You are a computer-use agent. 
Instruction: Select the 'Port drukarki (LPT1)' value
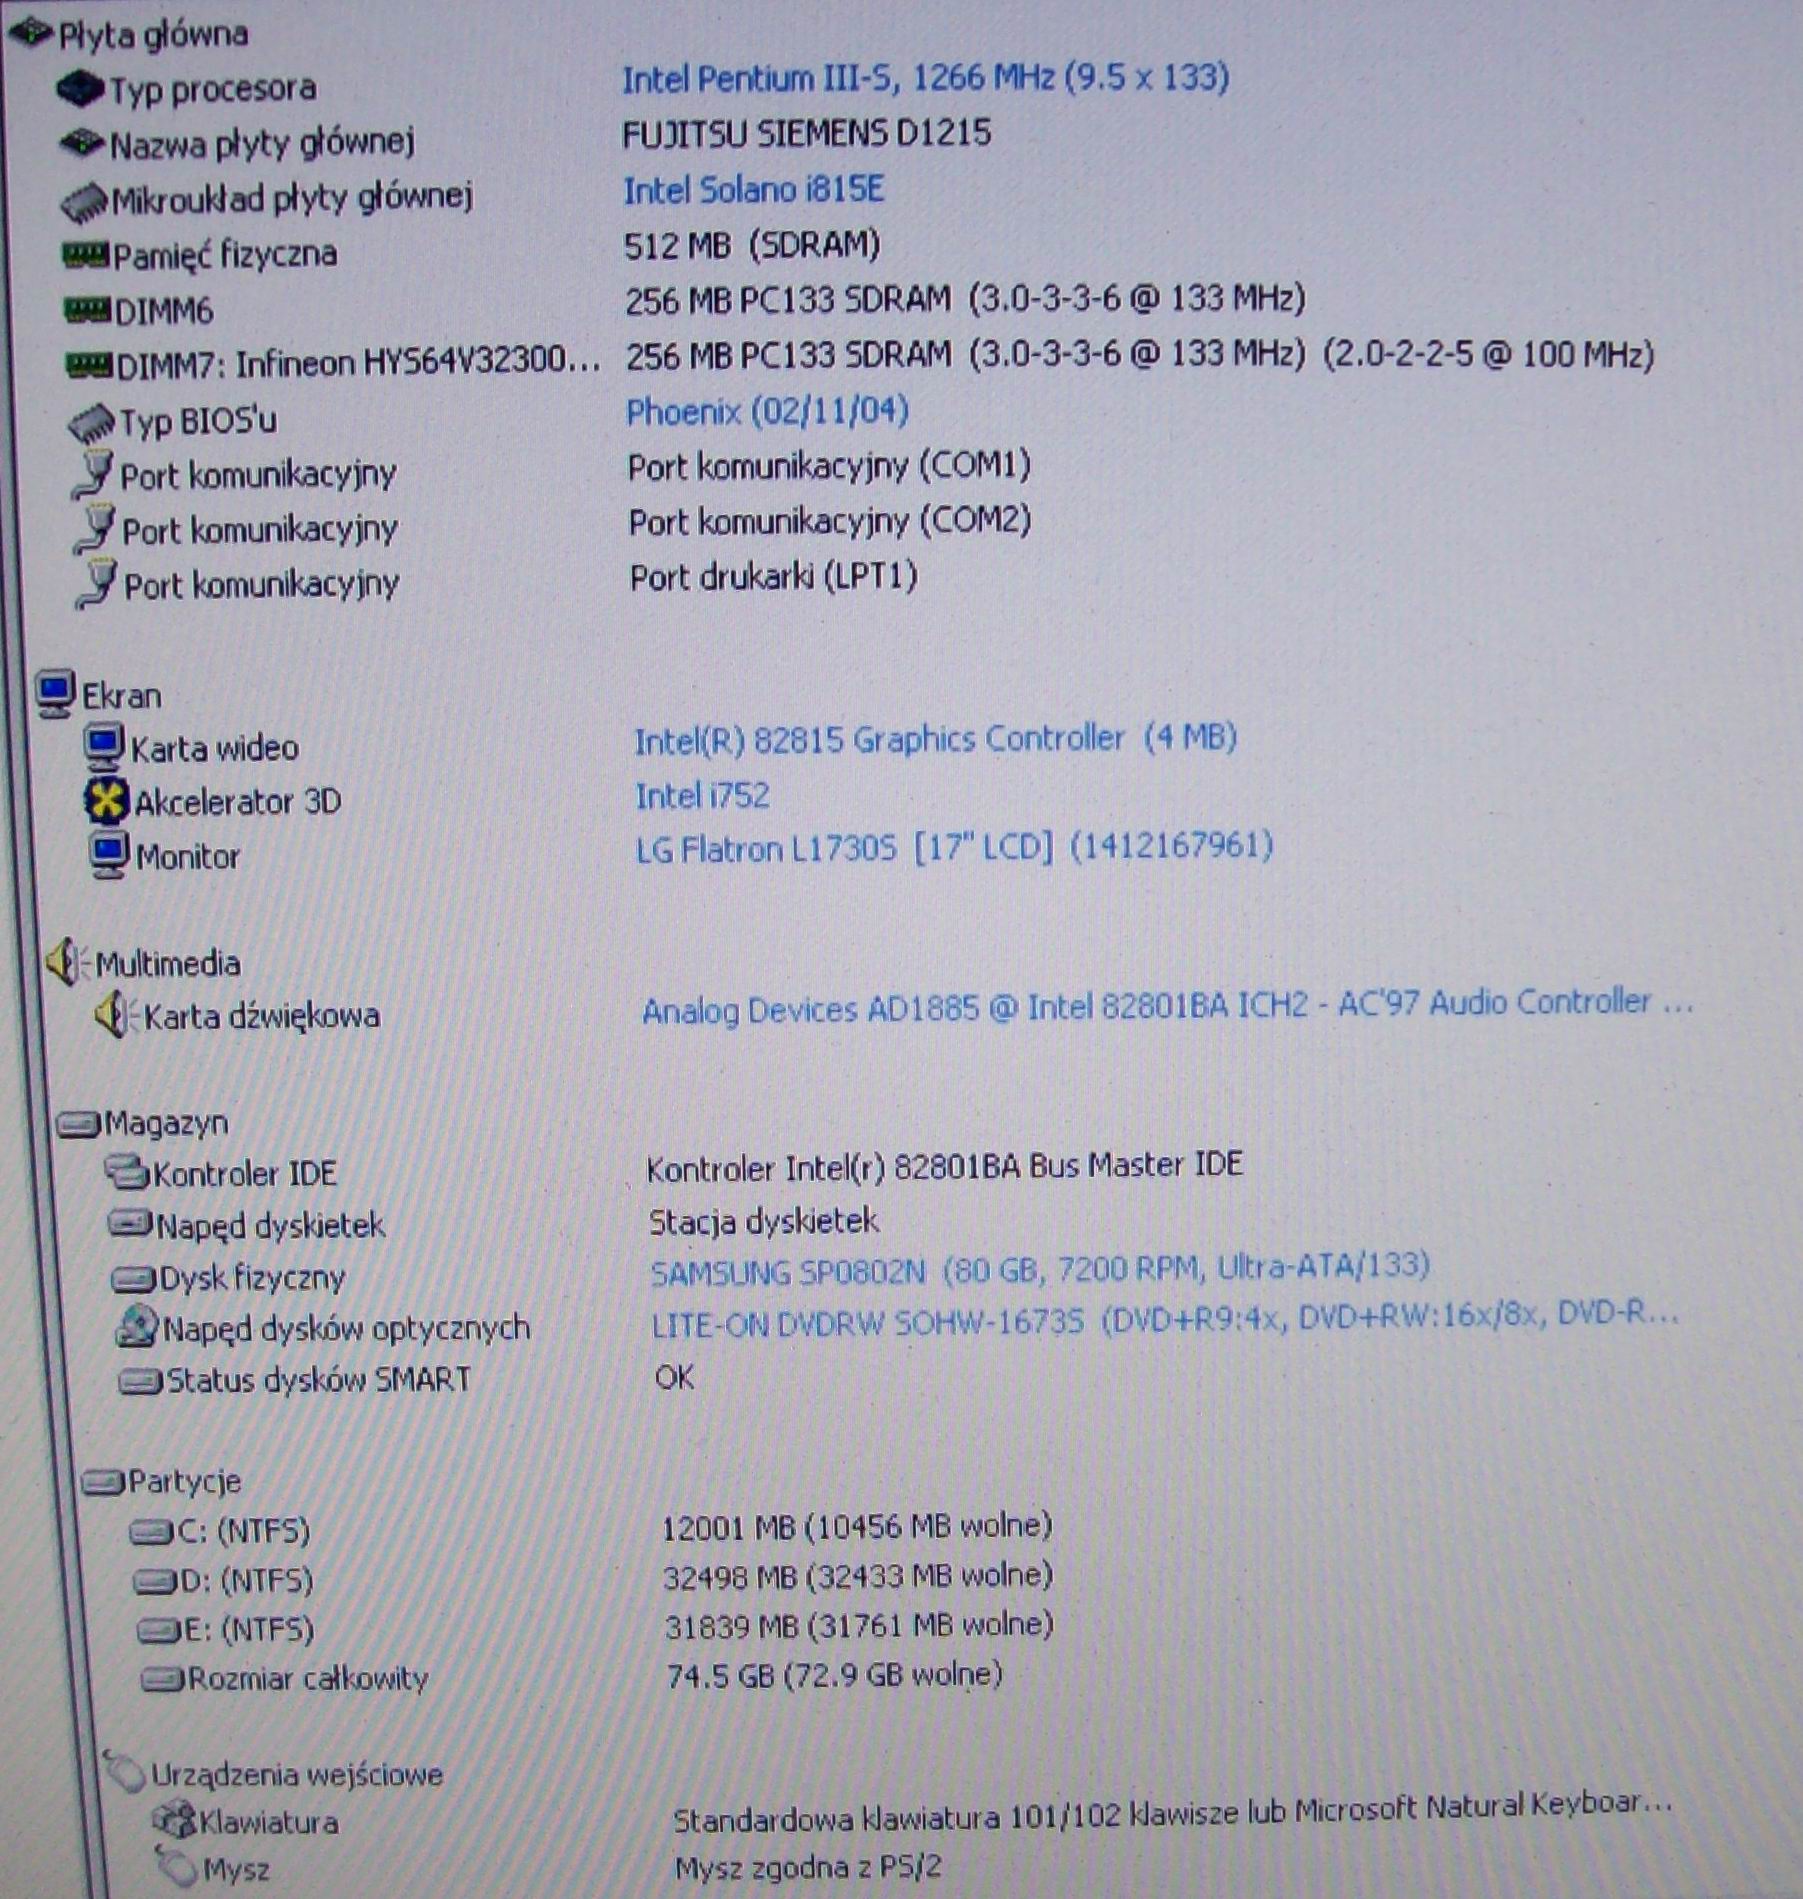point(773,577)
